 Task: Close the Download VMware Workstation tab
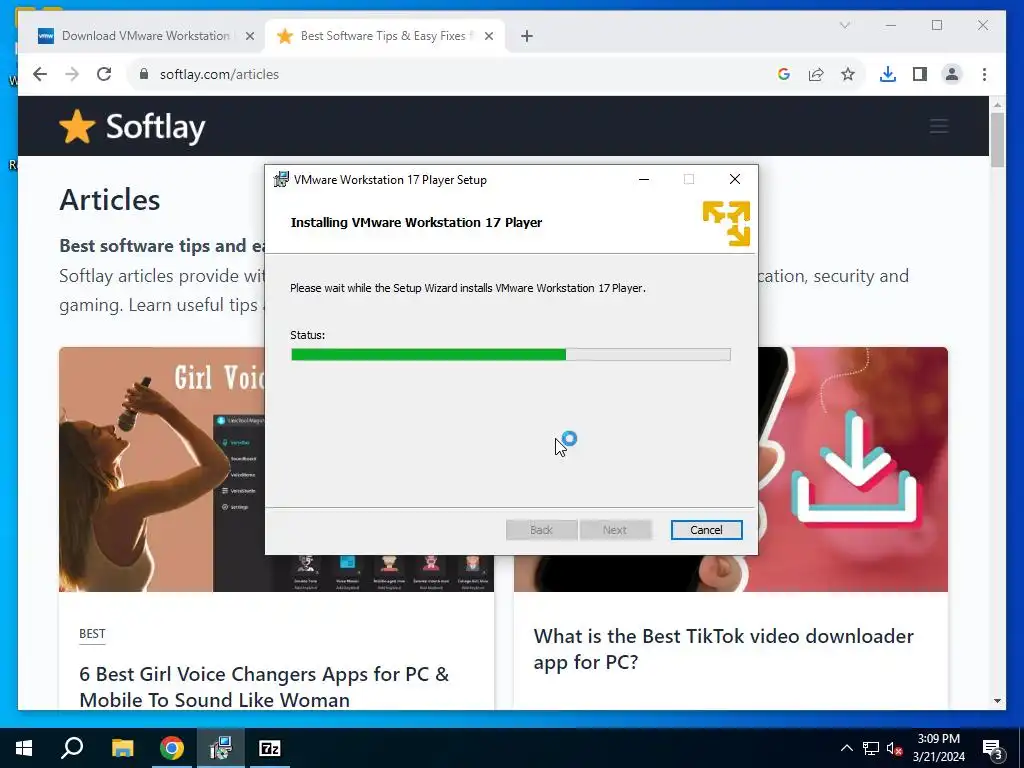pos(249,36)
